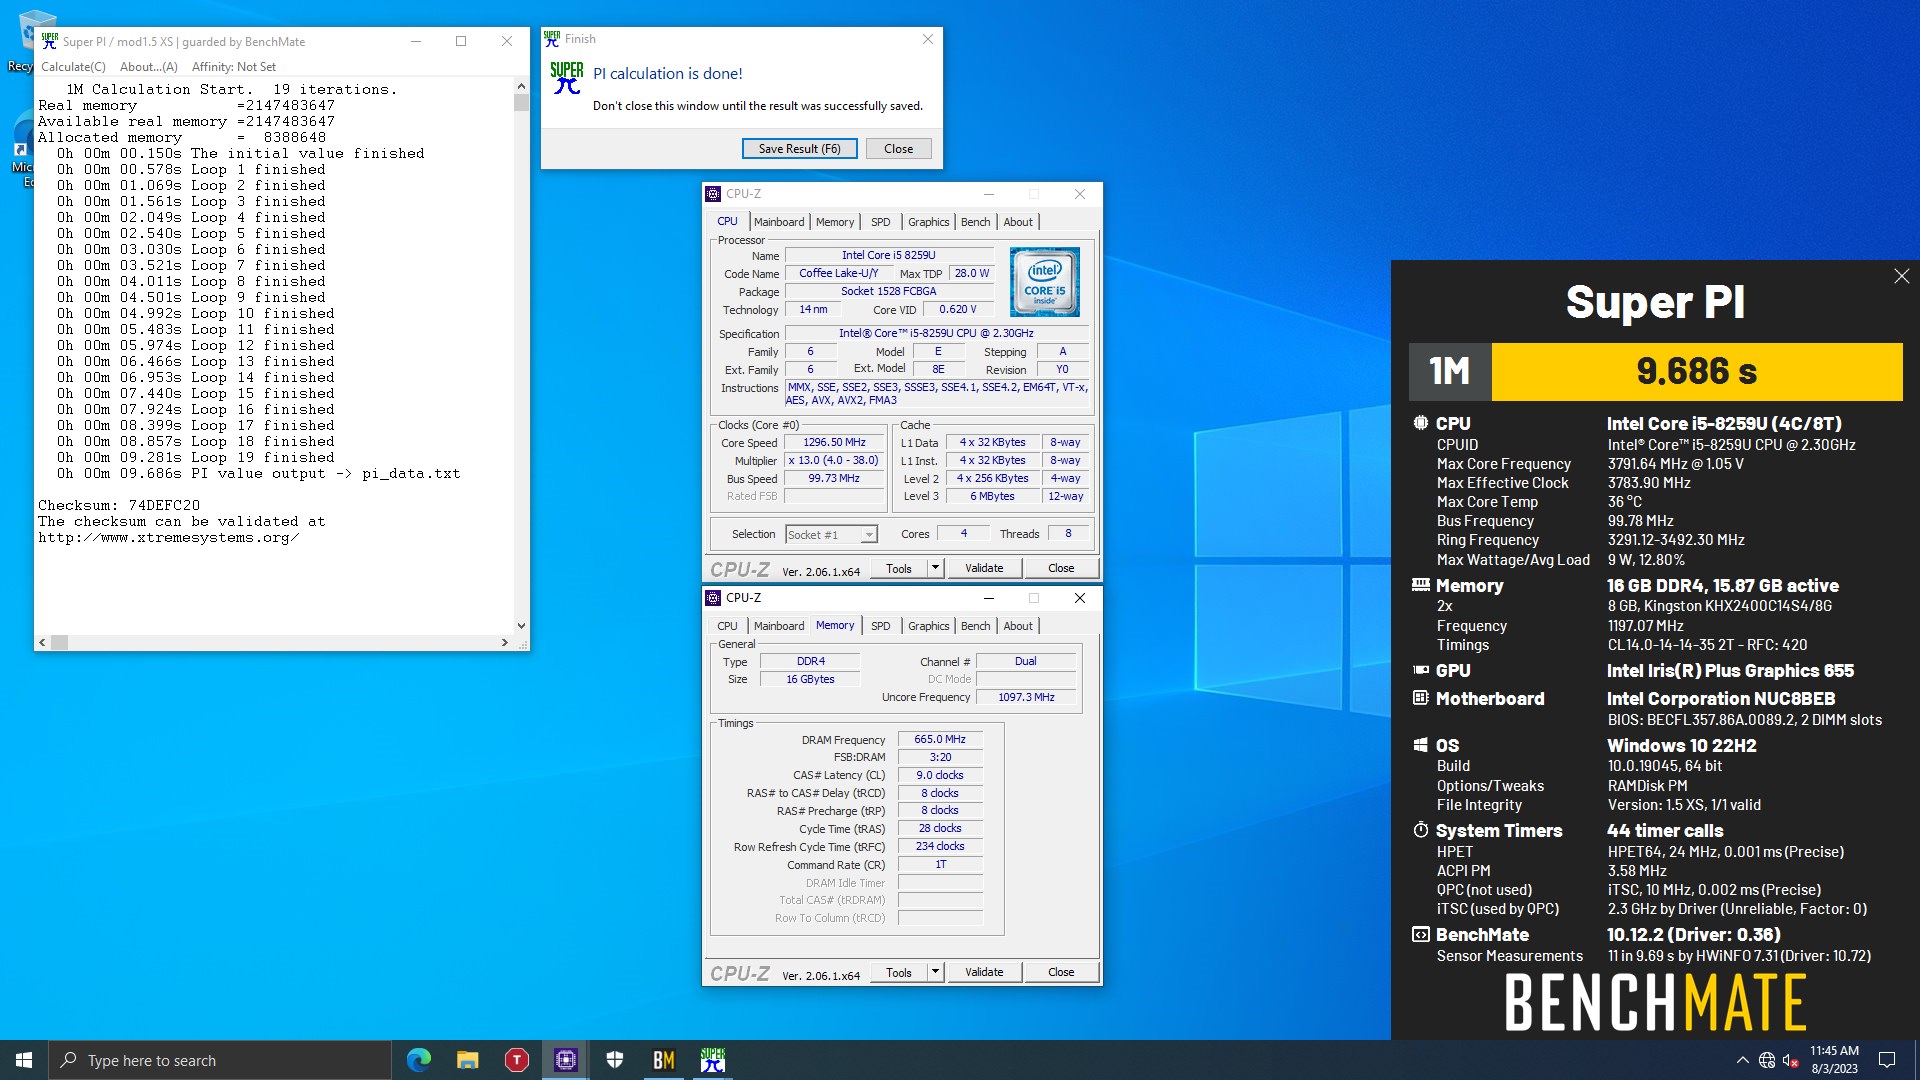Open File Explorer from taskbar
The width and height of the screenshot is (1920, 1080).
click(467, 1060)
